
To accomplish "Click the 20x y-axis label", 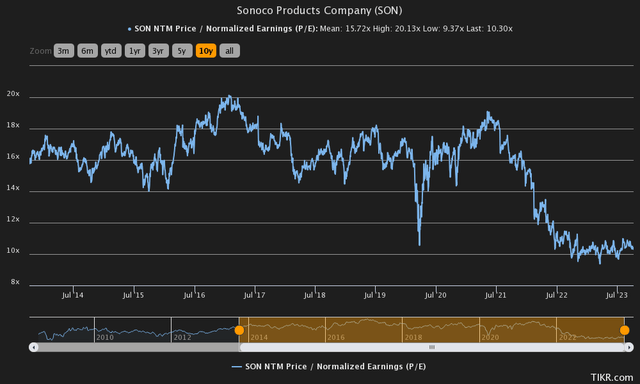I will pyautogui.click(x=13, y=93).
